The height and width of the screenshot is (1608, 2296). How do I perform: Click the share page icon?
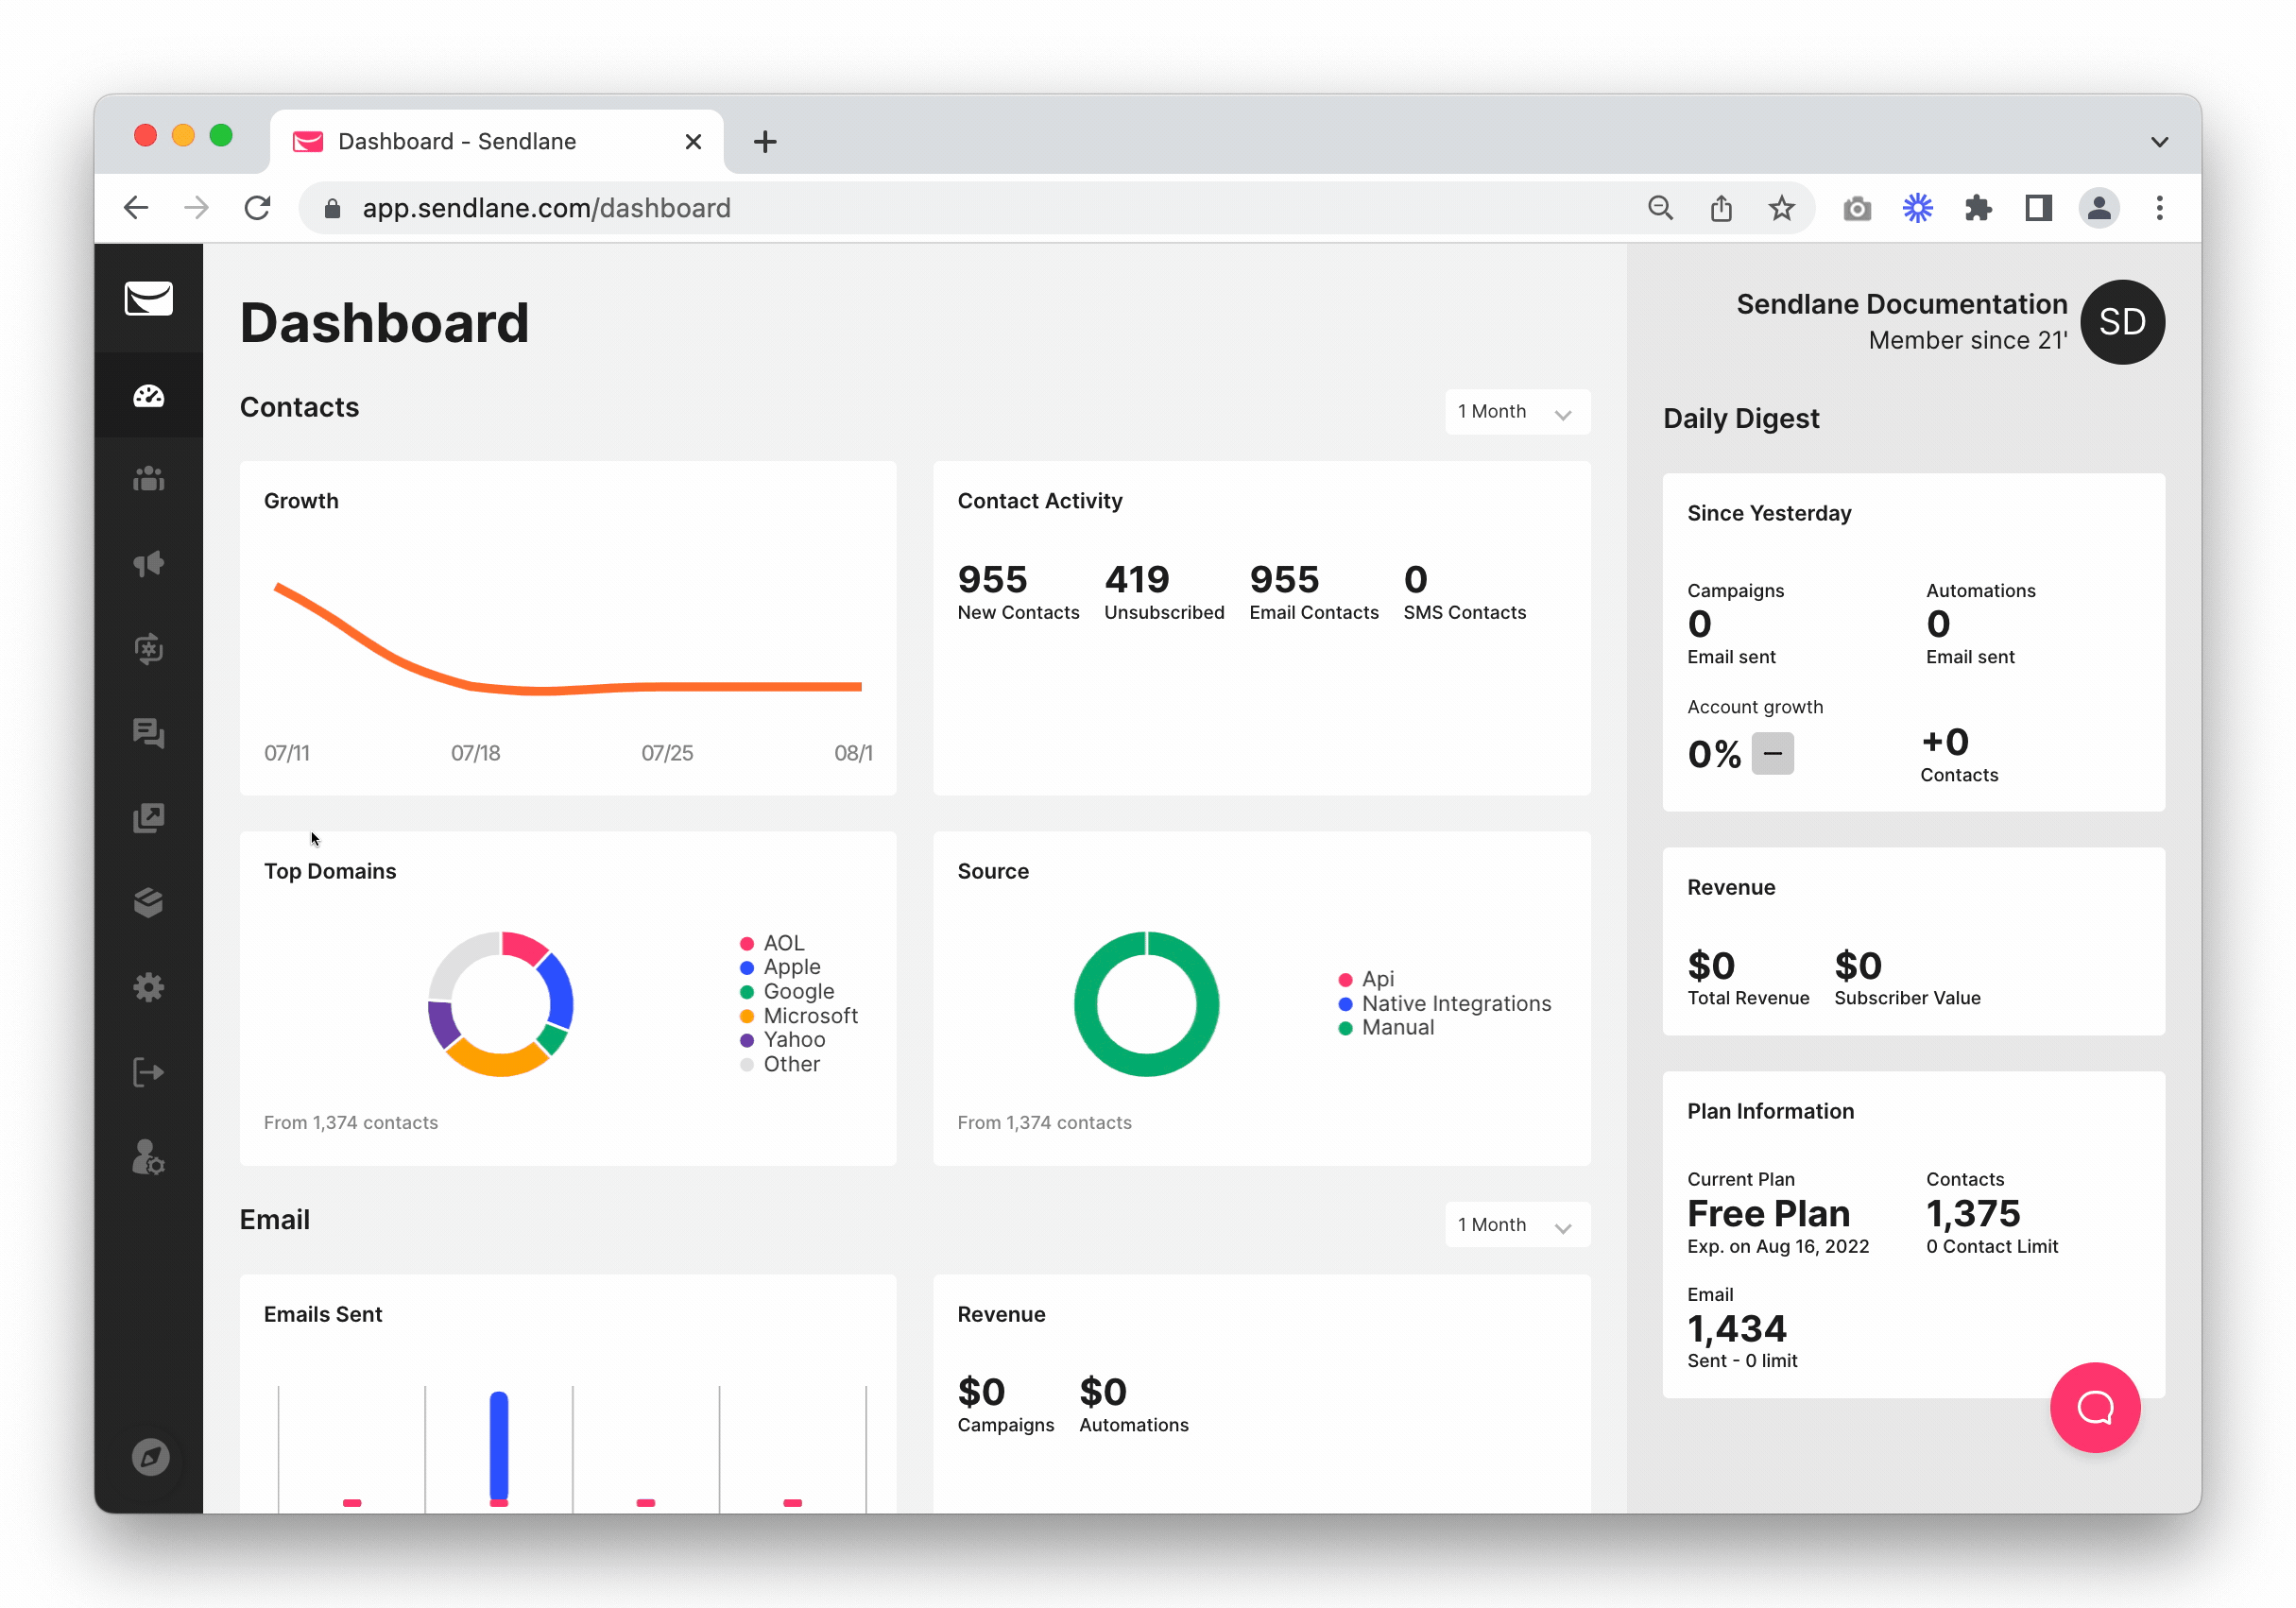[x=1721, y=208]
